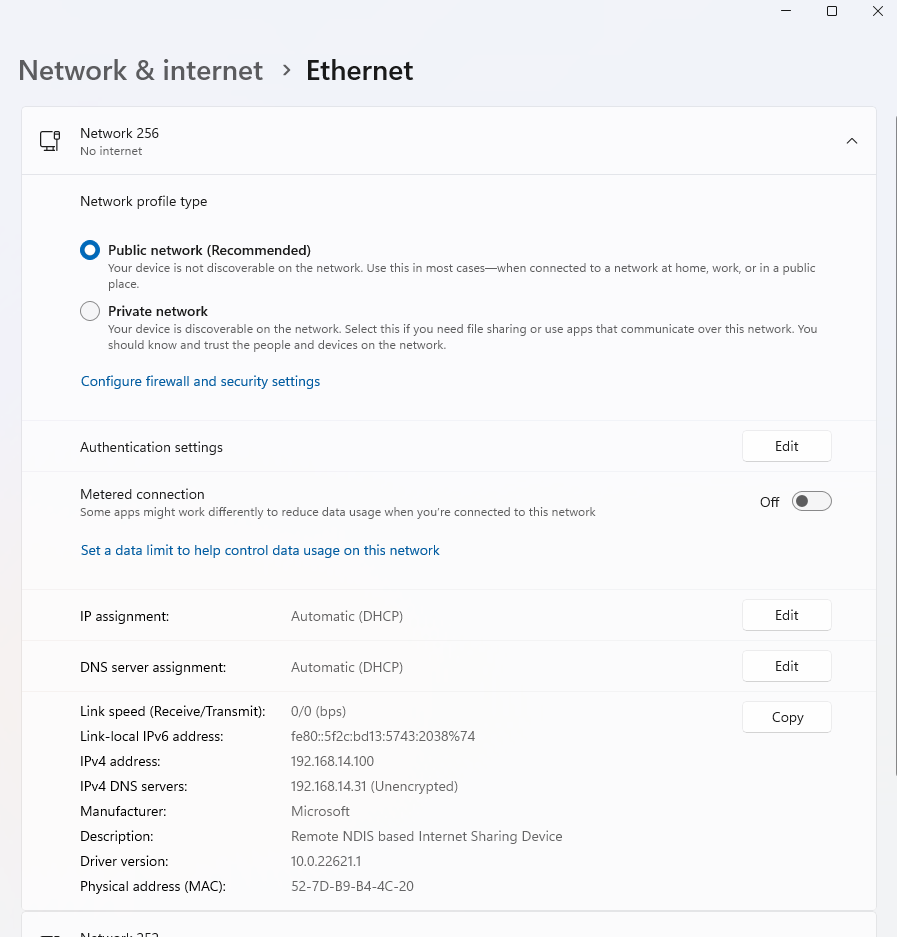Expand the partially visible Network 252 card

[x=448, y=928]
